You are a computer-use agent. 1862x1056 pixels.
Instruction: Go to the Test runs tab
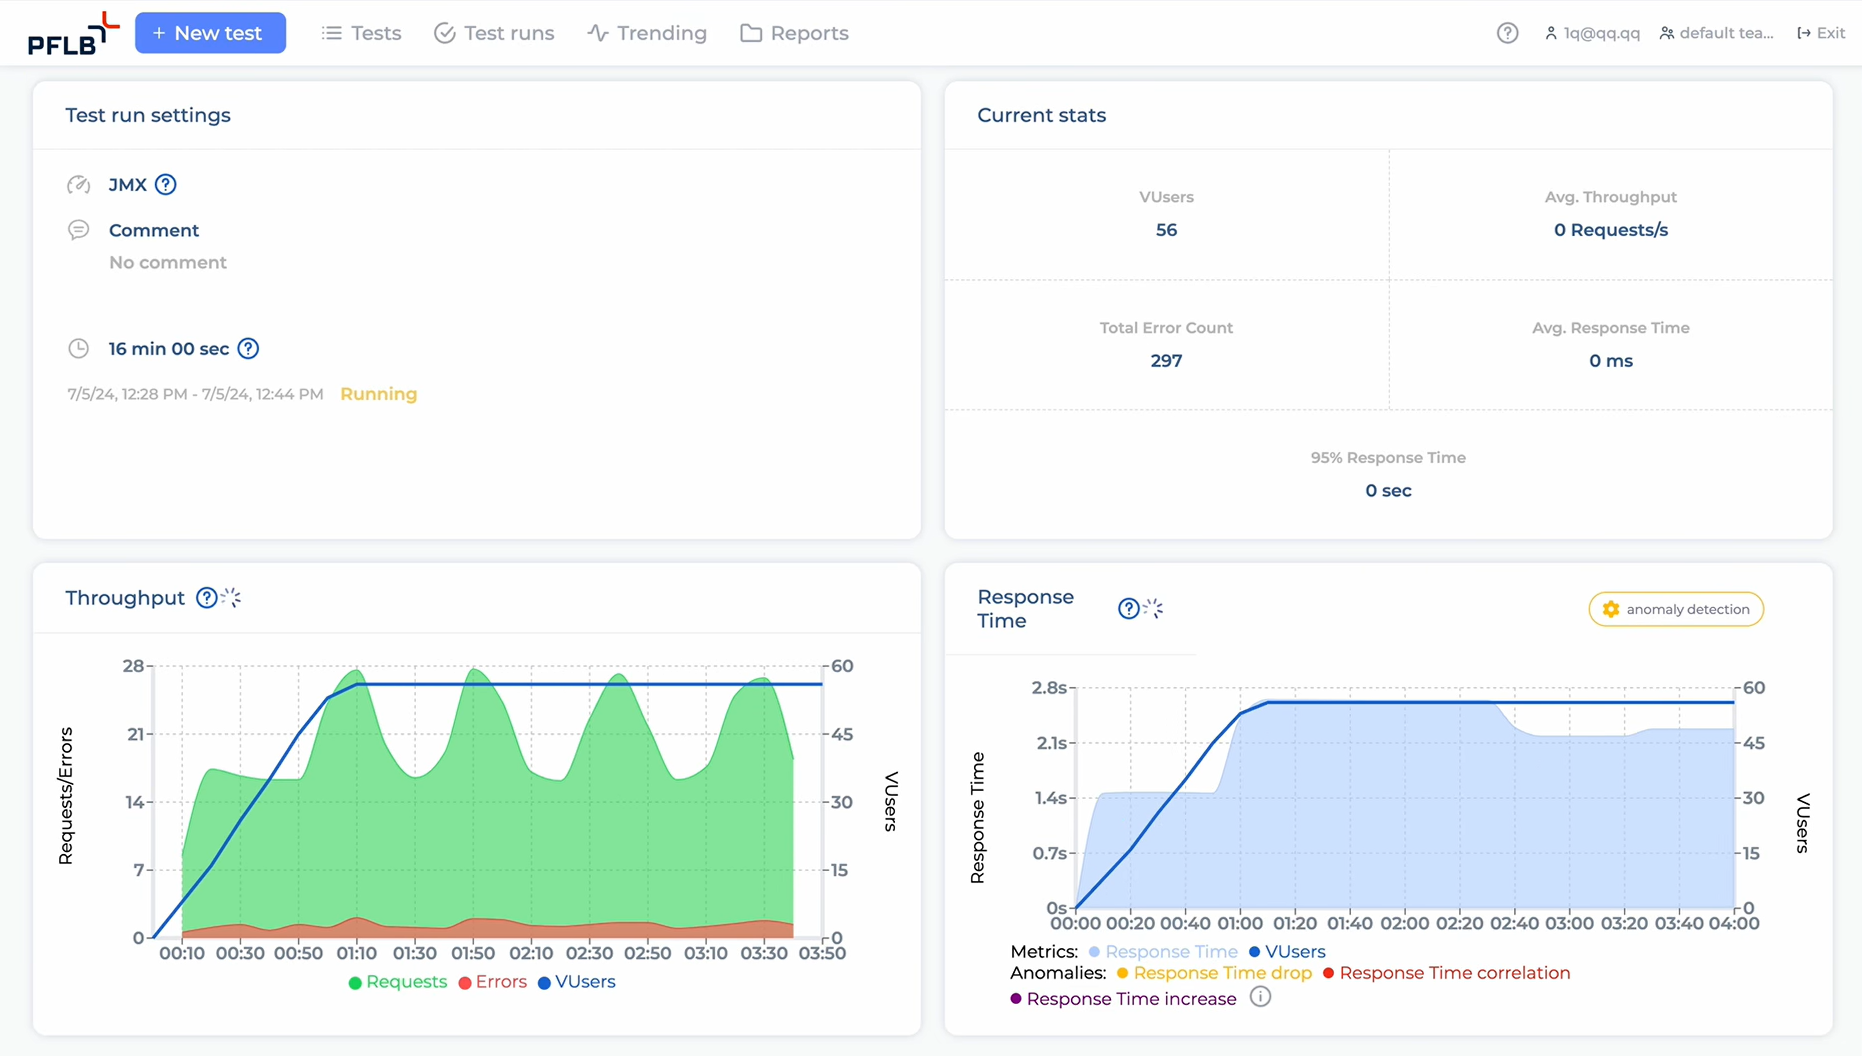494,33
